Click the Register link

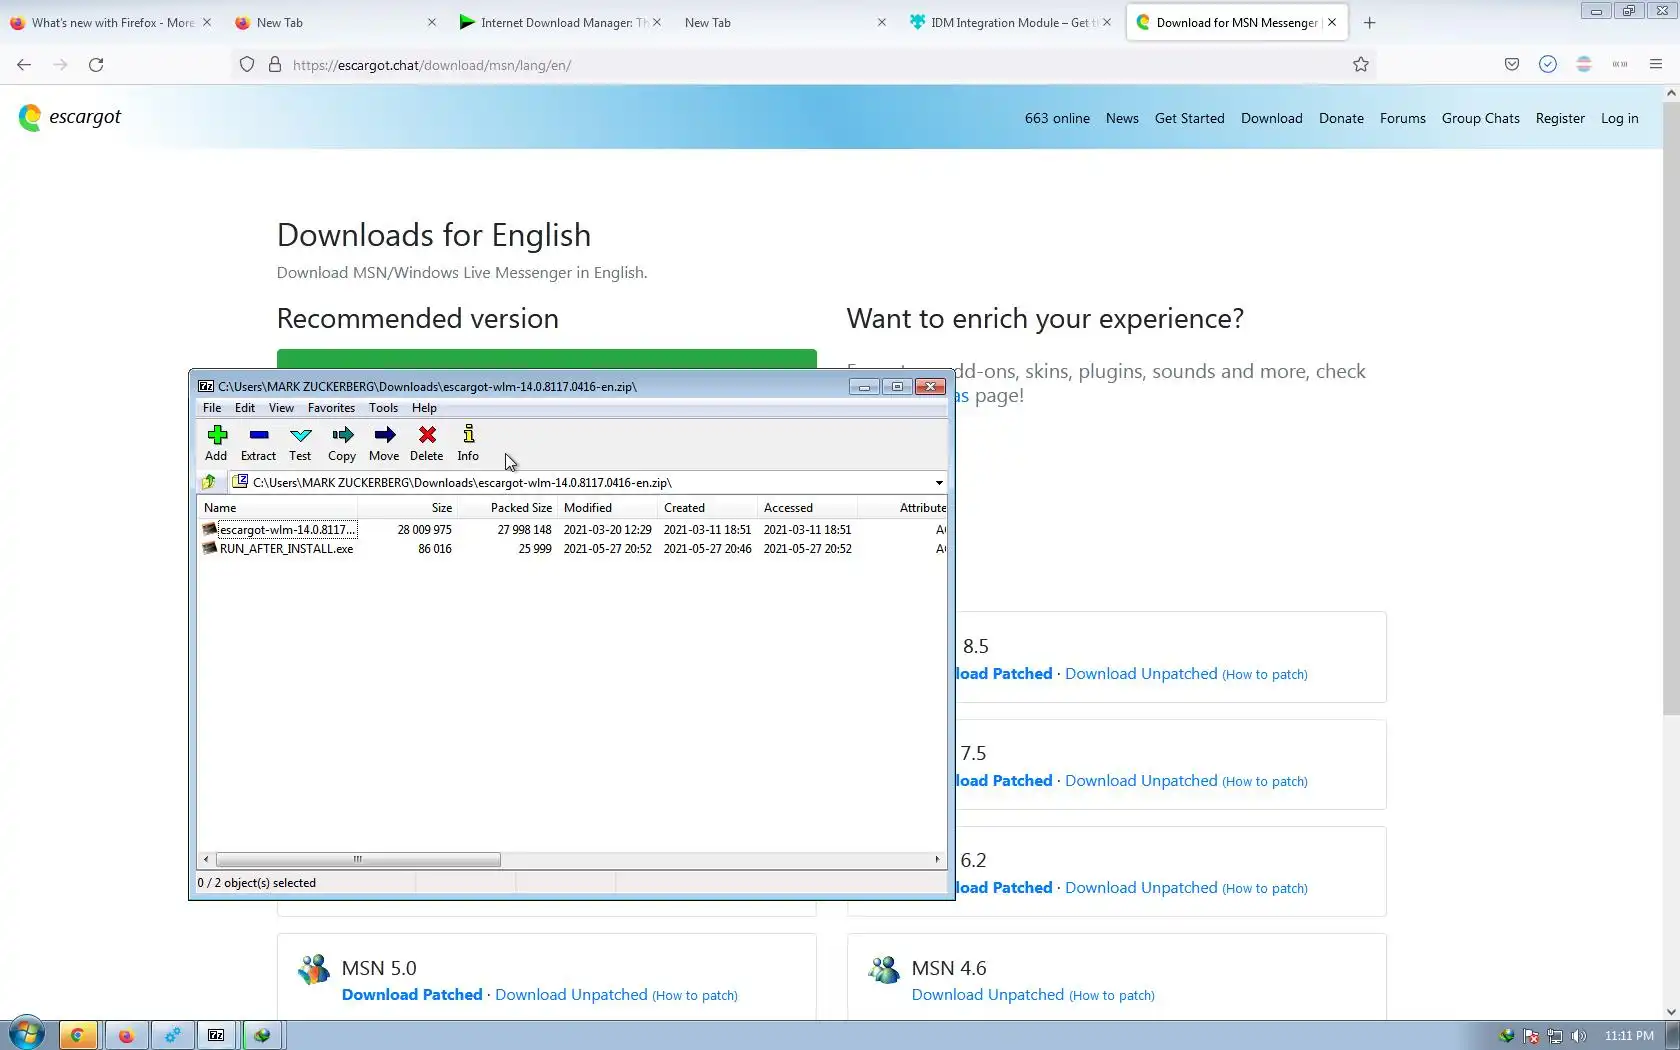tap(1560, 118)
